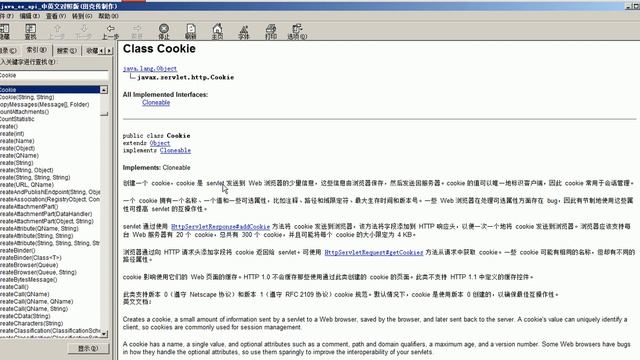Open the Go (转到) menu
The image size is (640, 360).
point(82,16)
